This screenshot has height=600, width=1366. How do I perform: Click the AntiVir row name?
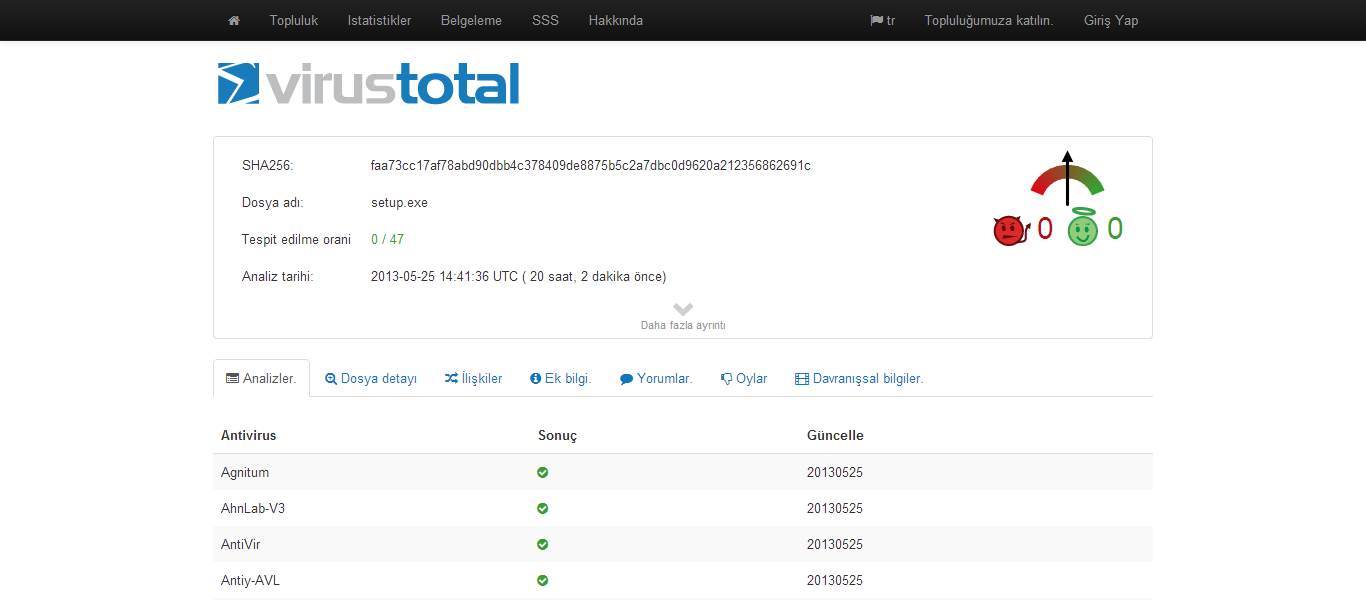pos(241,544)
